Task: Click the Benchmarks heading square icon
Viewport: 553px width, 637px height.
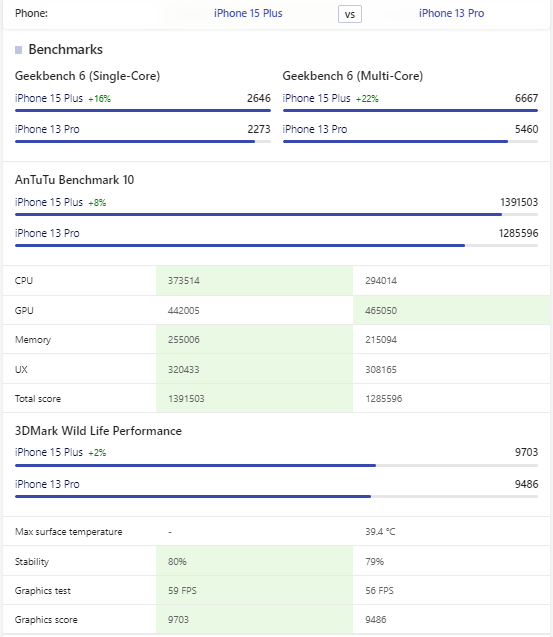Action: pyautogui.click(x=18, y=50)
